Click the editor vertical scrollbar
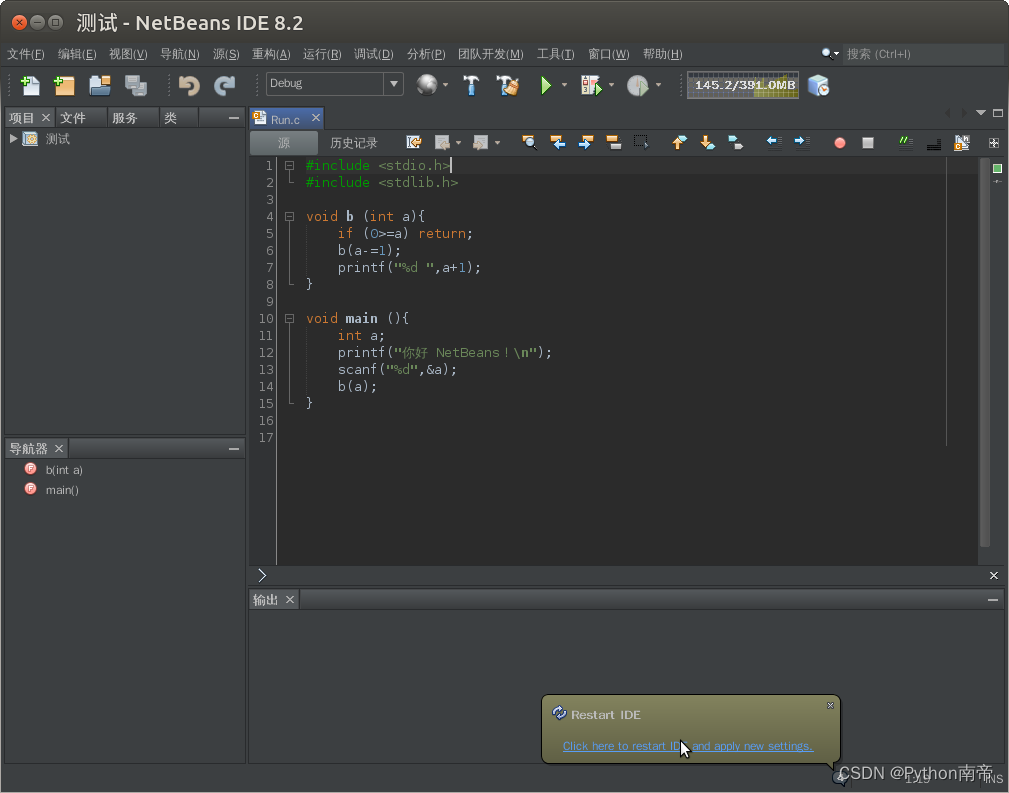Image resolution: width=1009 pixels, height=793 pixels. (x=984, y=350)
